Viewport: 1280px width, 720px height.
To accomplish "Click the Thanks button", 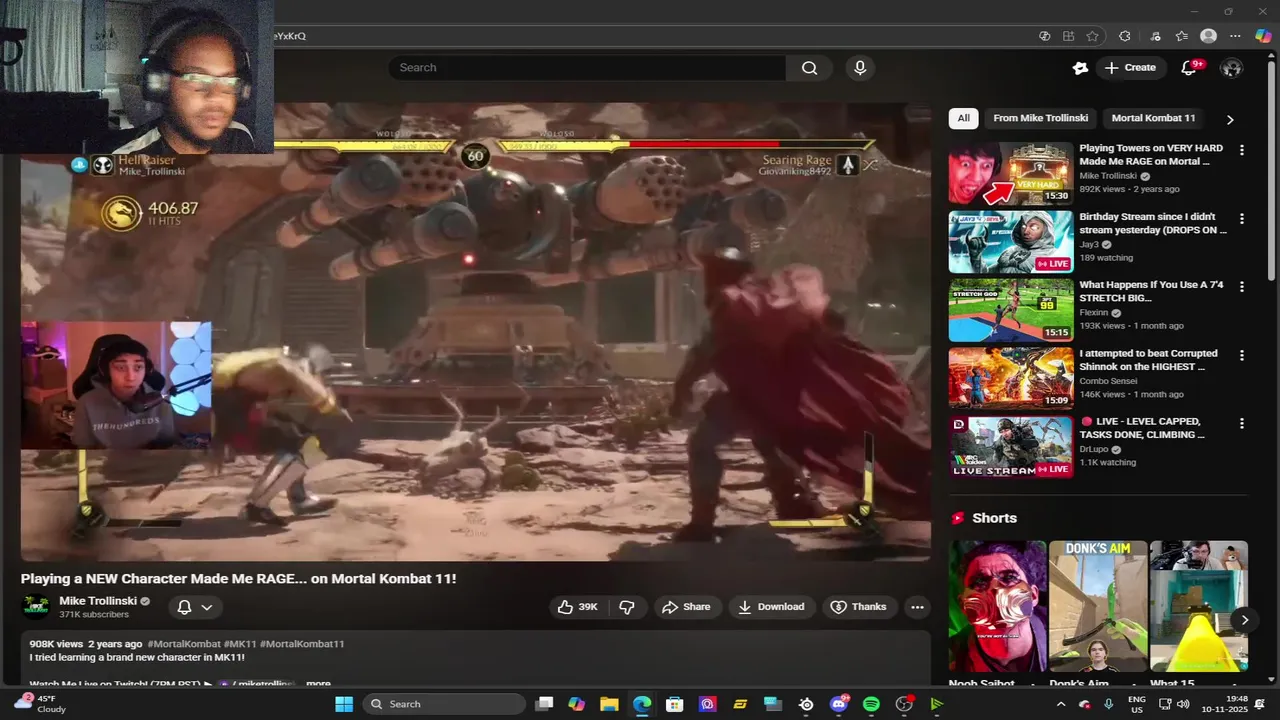I will 859,607.
